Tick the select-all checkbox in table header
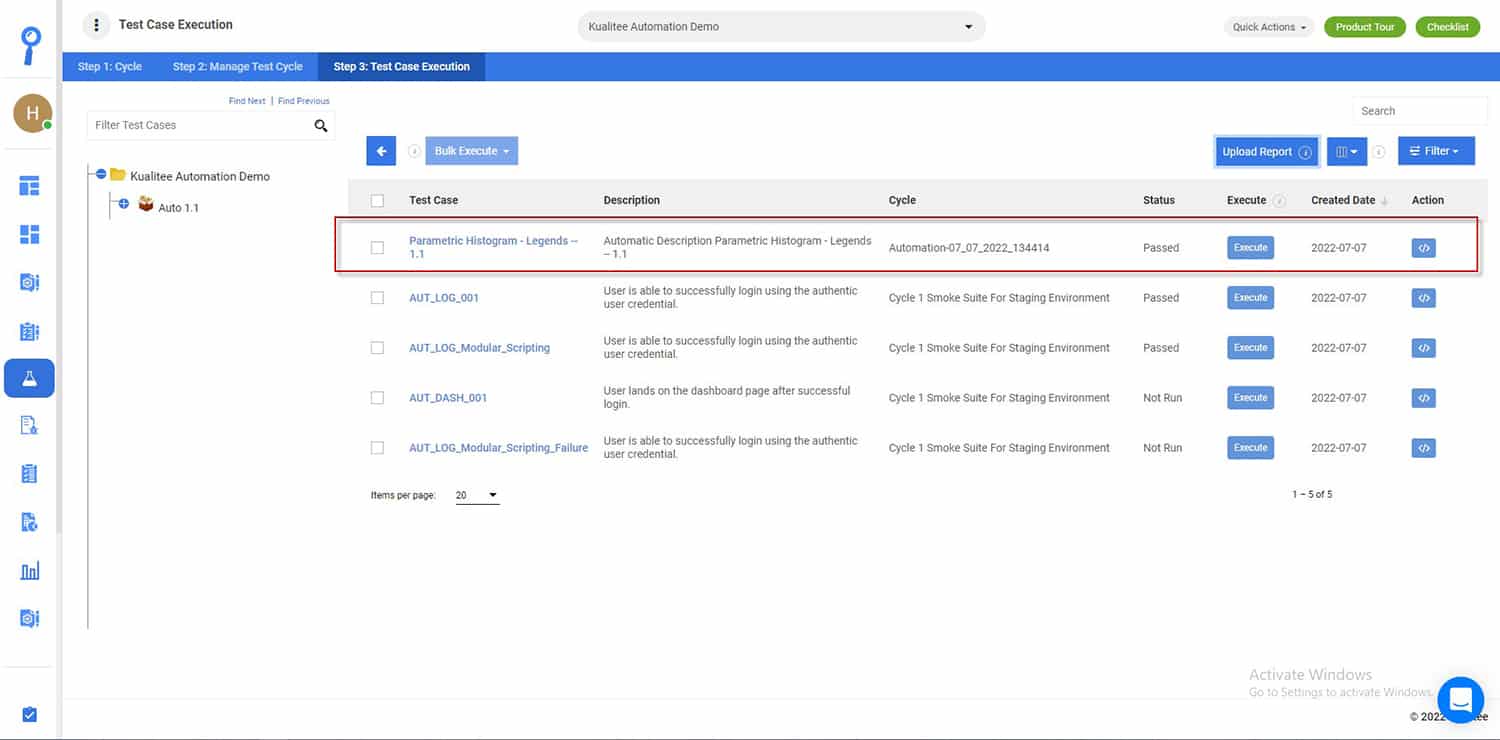The height and width of the screenshot is (740, 1500). (x=377, y=201)
